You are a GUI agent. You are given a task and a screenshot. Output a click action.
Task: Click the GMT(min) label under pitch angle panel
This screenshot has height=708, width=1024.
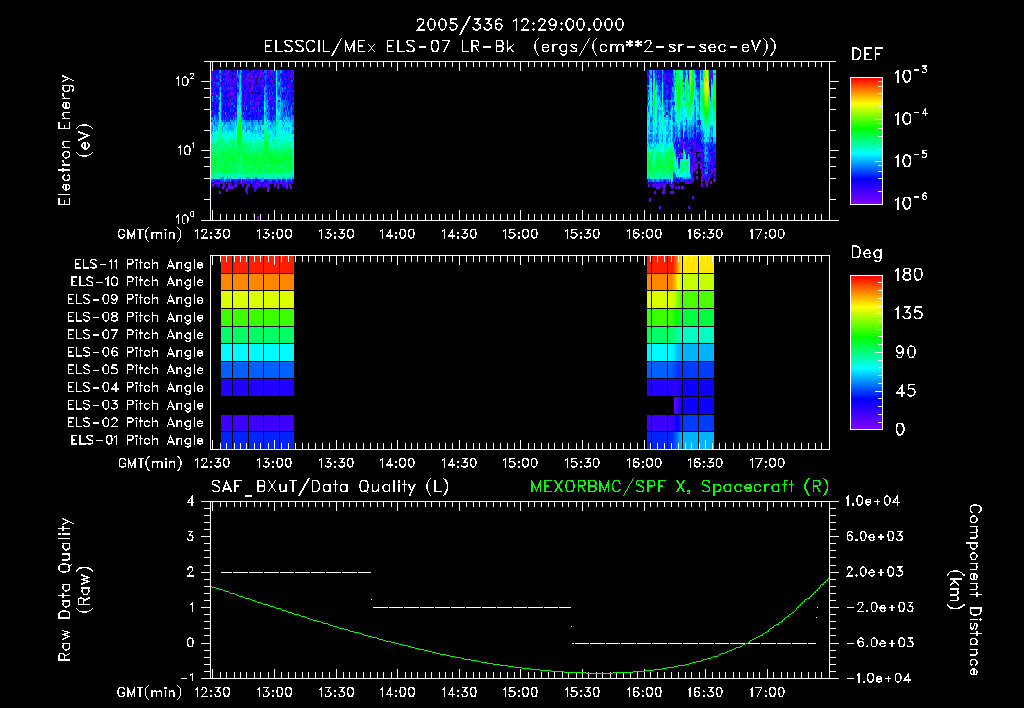point(150,463)
